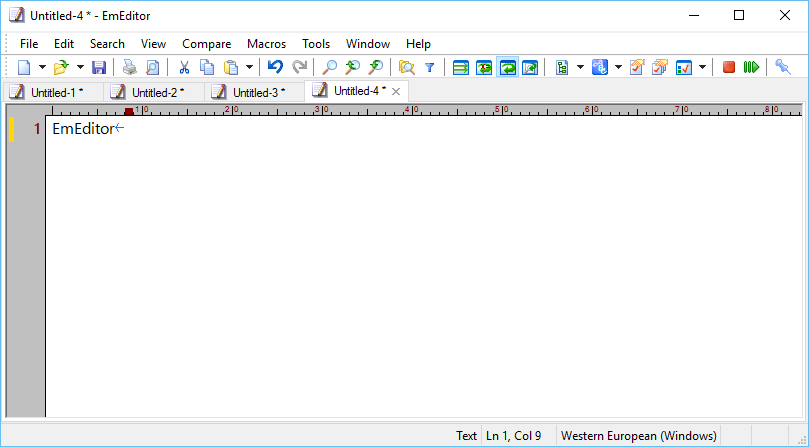809x447 pixels.
Task: Expand the dropdown beside the green tree icon
Action: (x=580, y=67)
